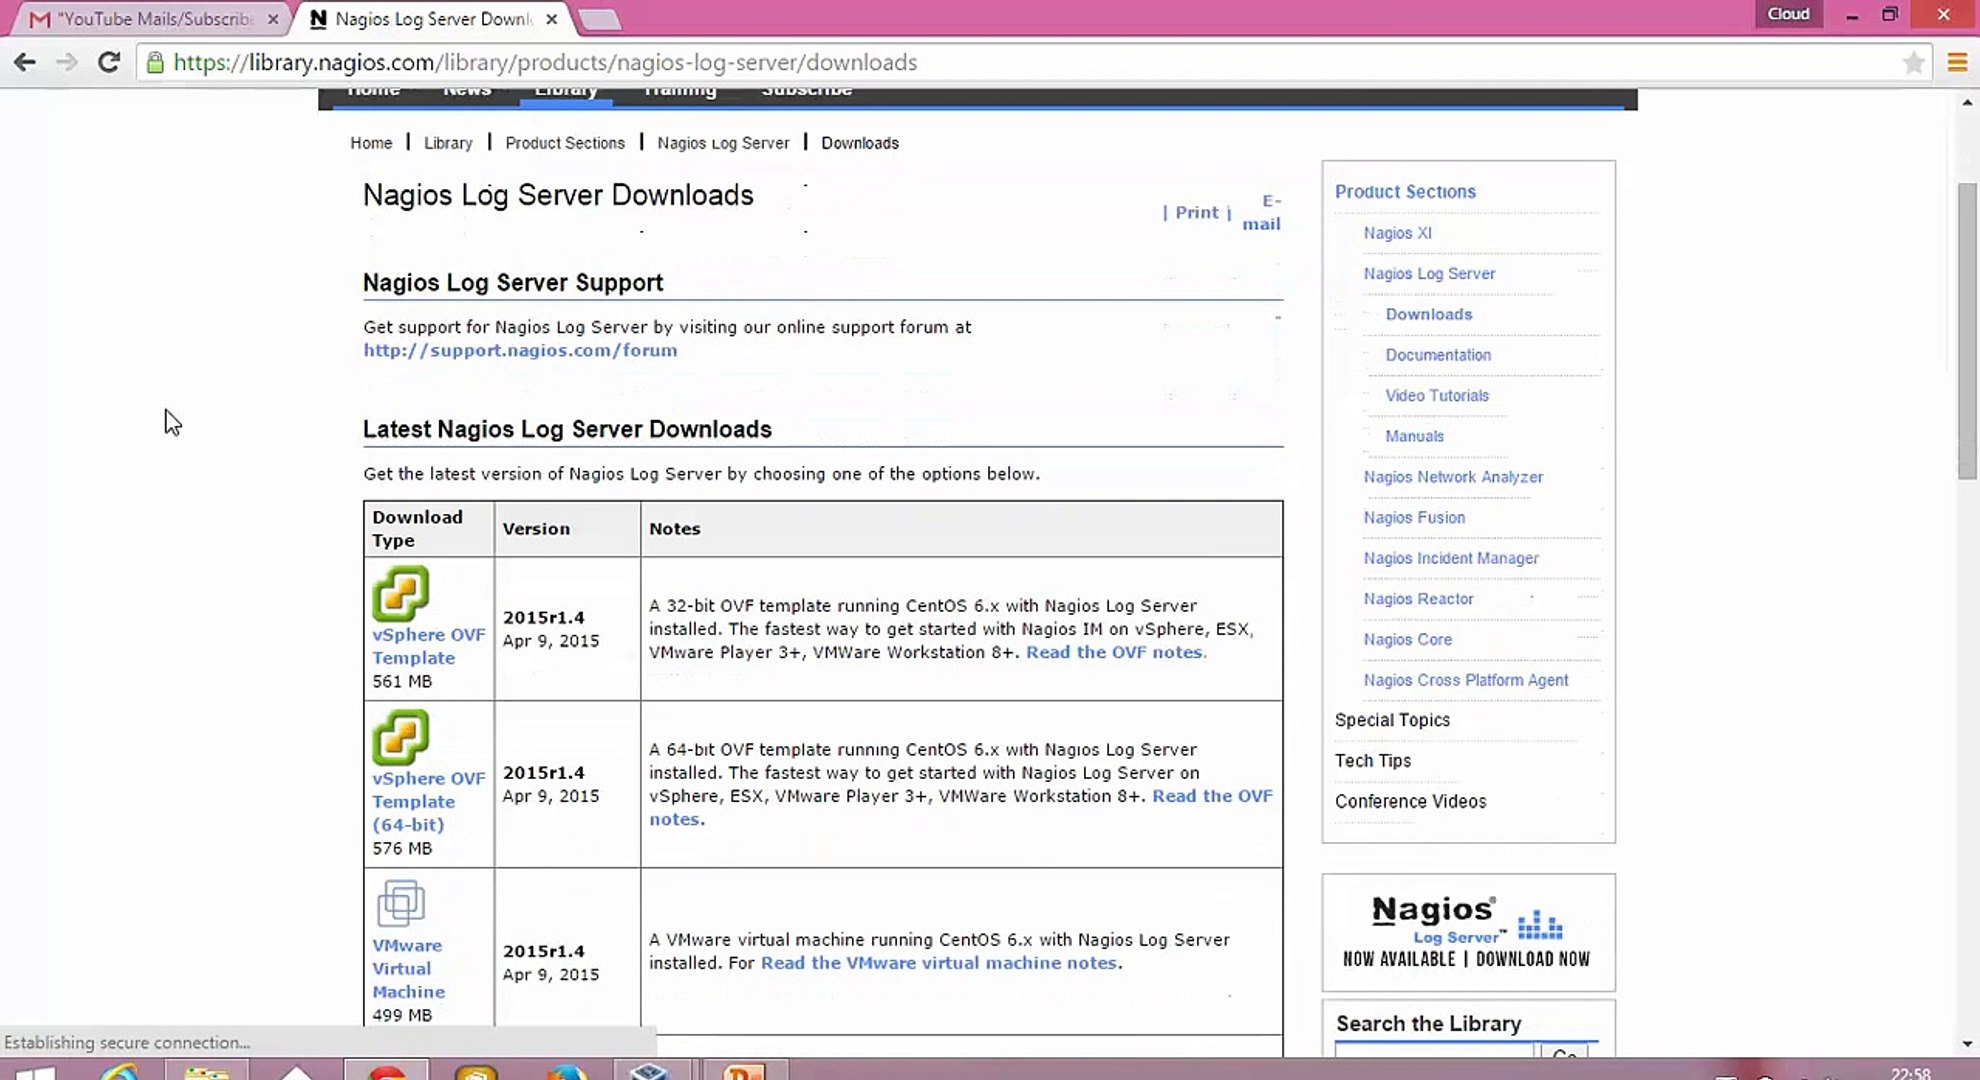
Task: Go to Nagios Fusion section
Action: coord(1414,518)
